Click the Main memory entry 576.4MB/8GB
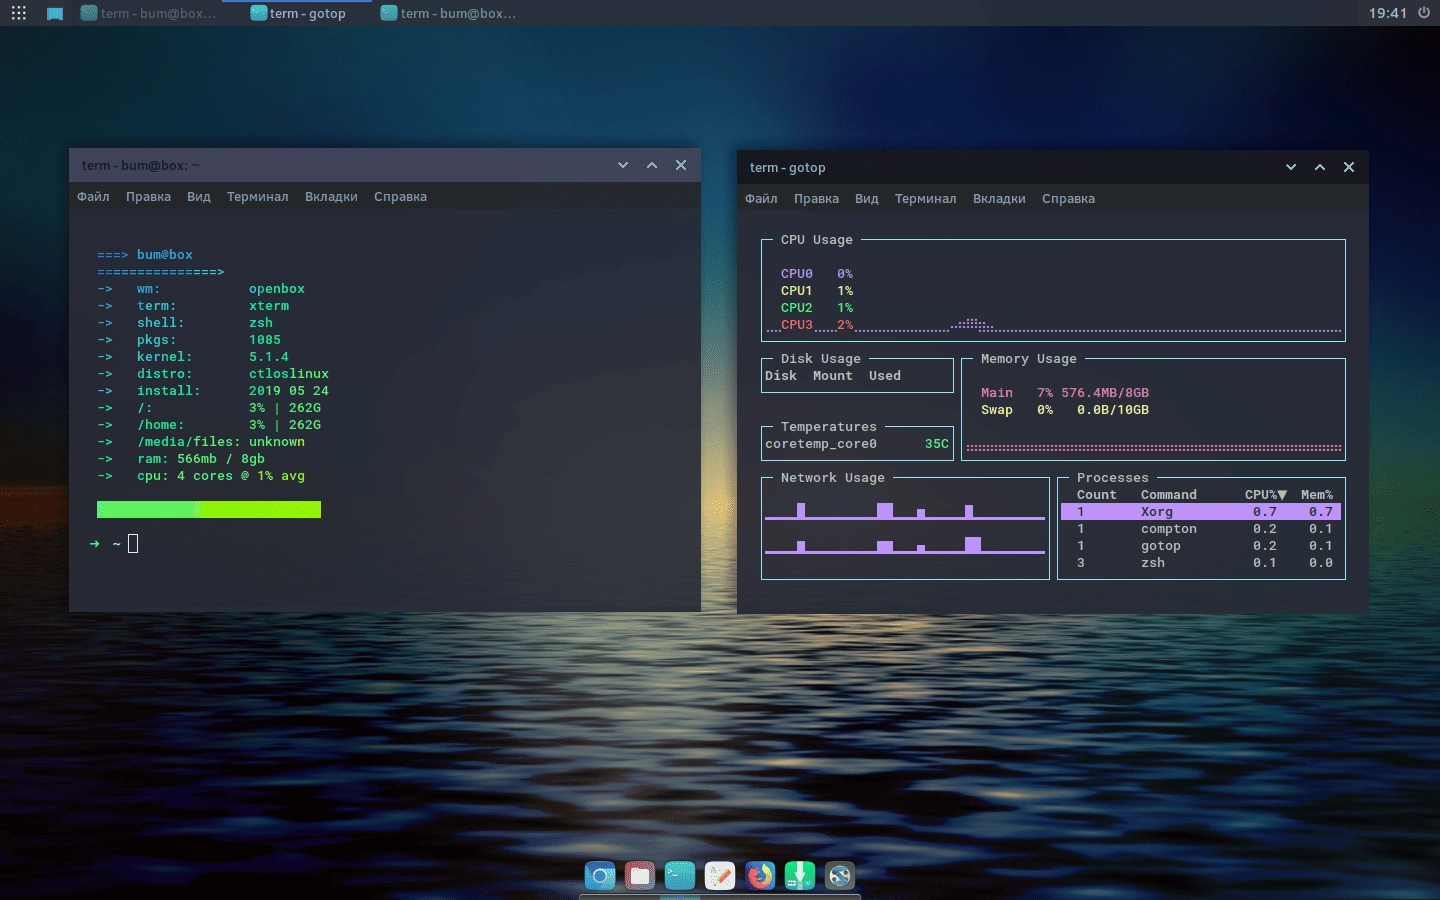 (x=1065, y=393)
